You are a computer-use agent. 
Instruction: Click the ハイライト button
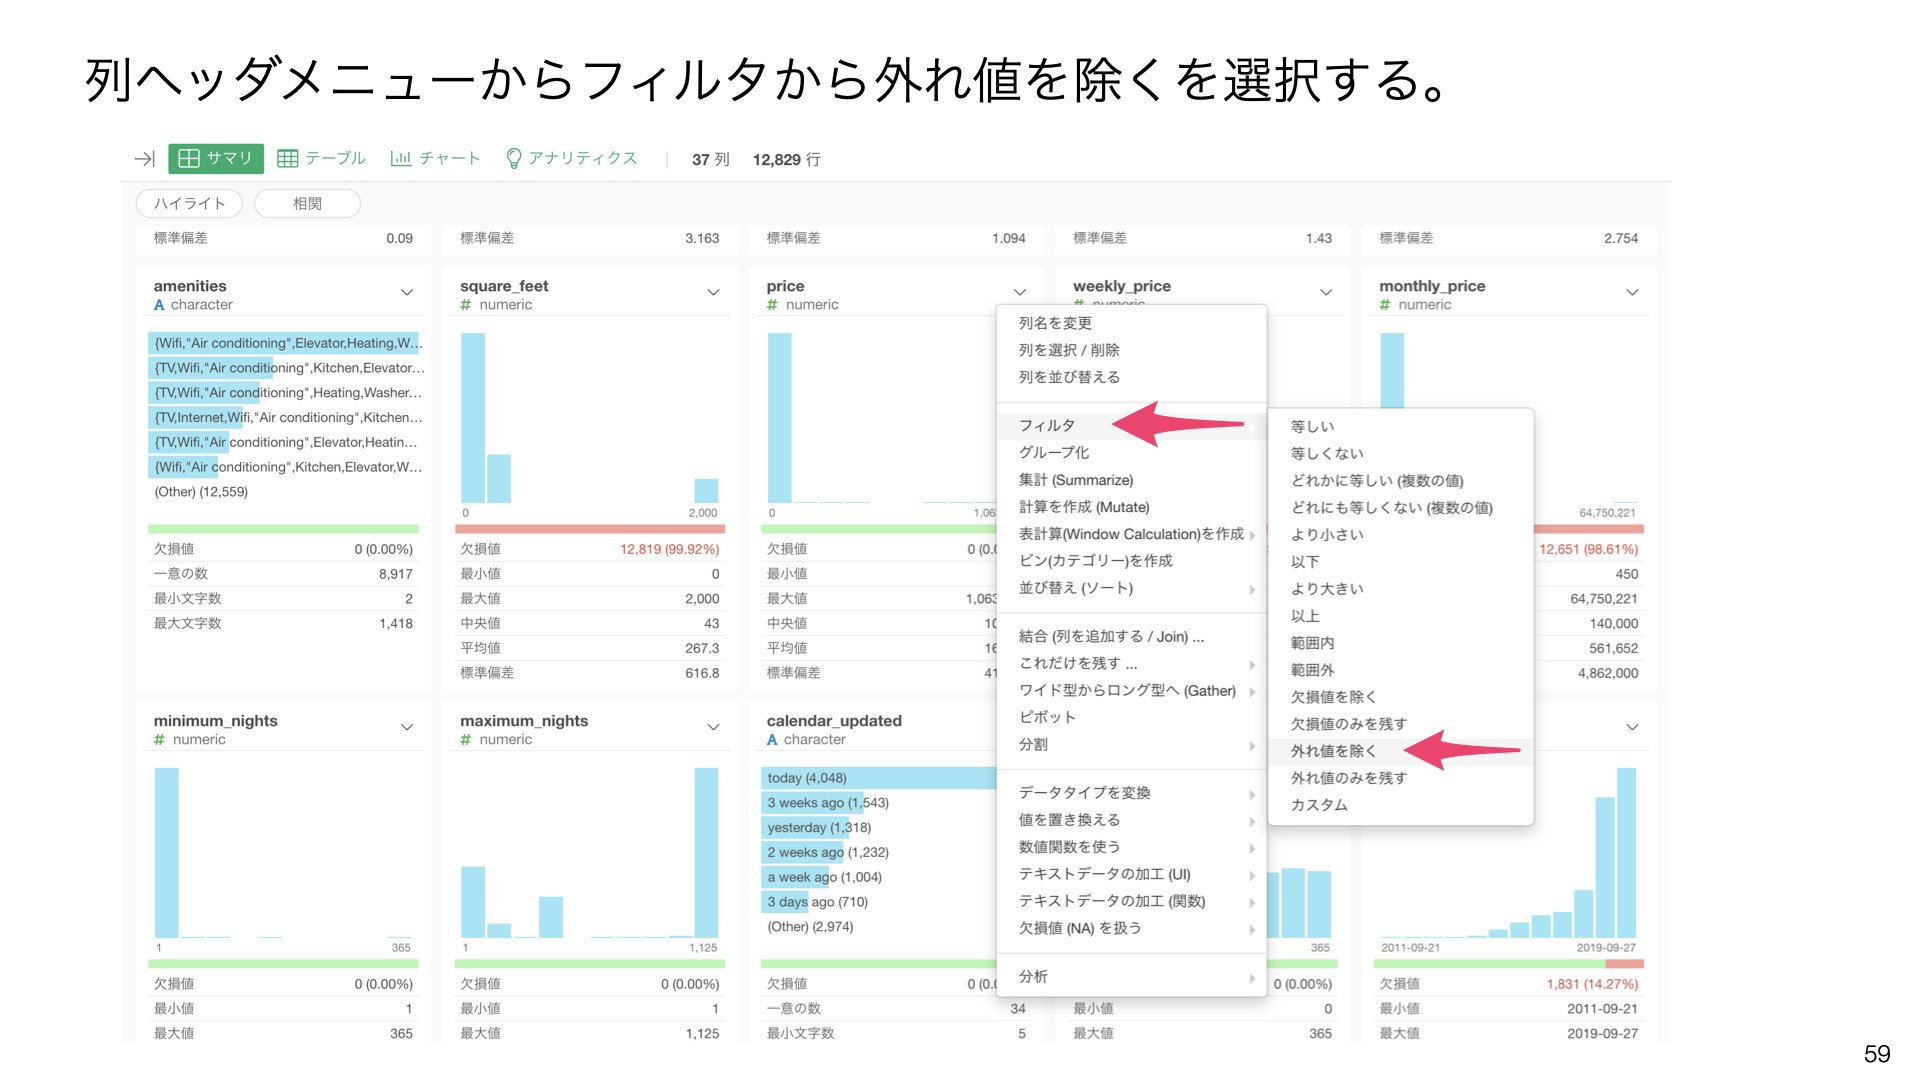click(x=189, y=203)
